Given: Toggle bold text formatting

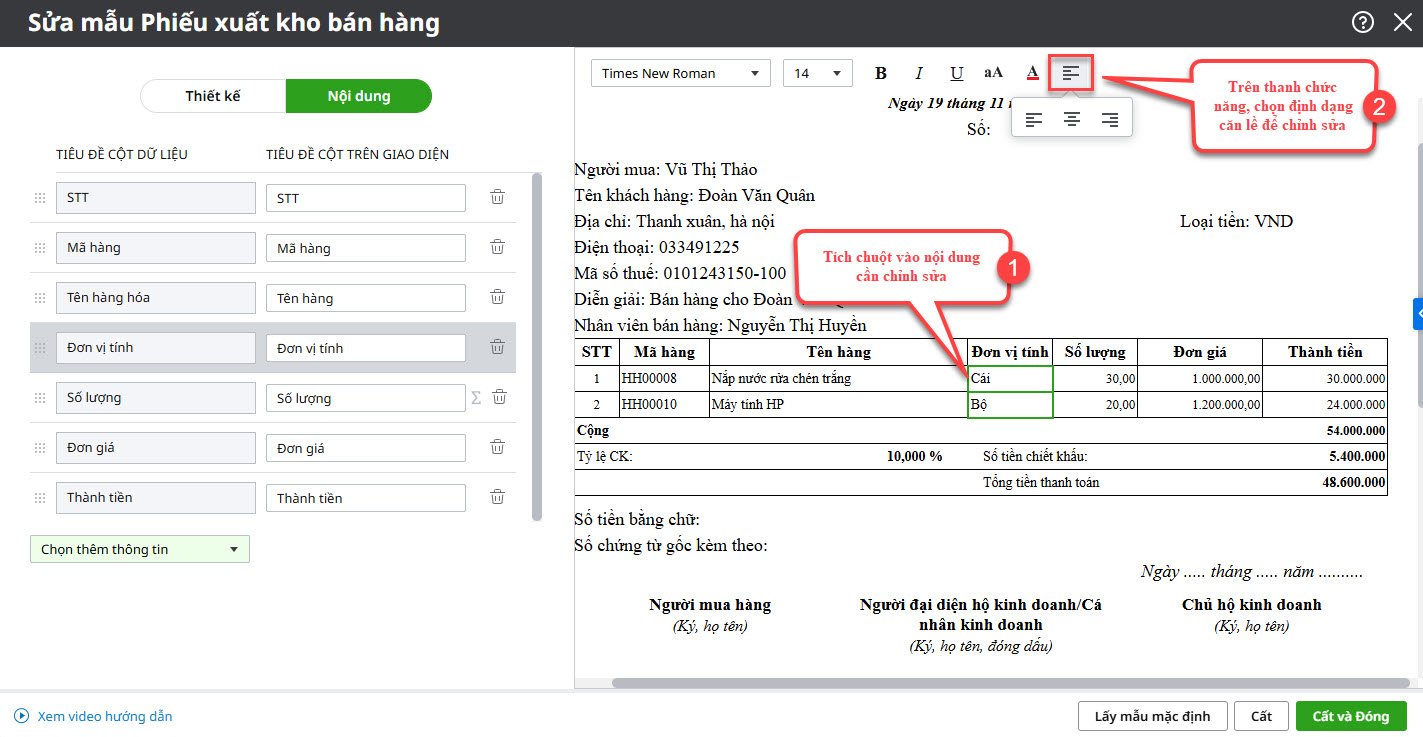Looking at the screenshot, I should tap(881, 73).
